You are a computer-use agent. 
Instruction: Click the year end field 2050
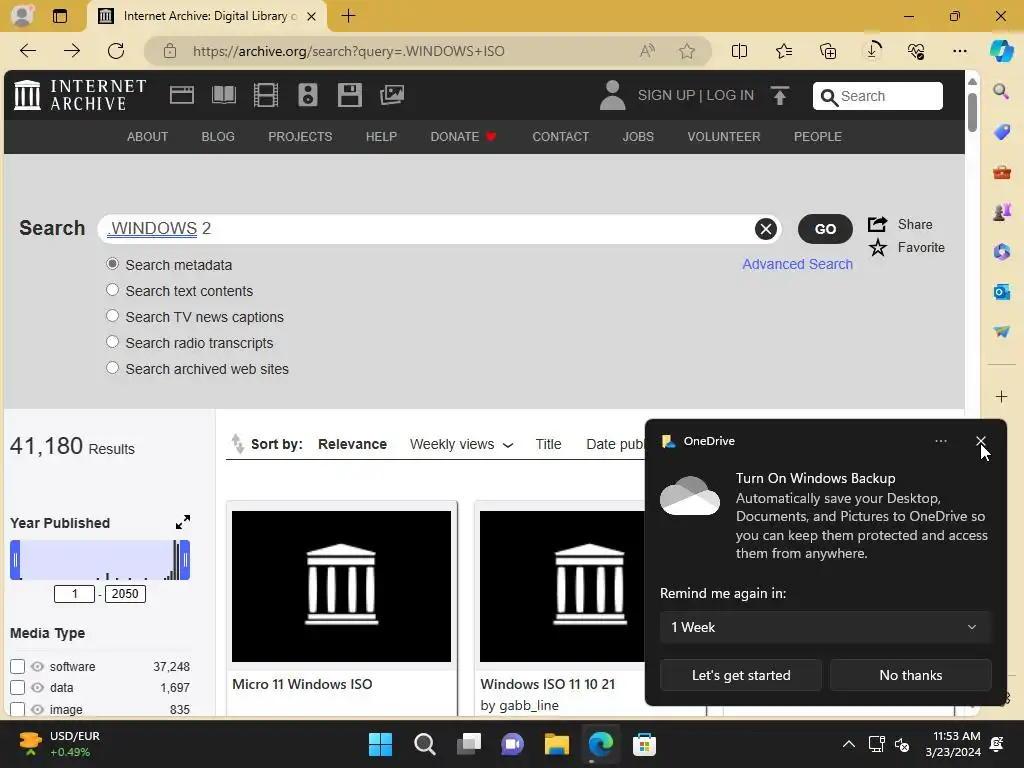[x=125, y=594]
